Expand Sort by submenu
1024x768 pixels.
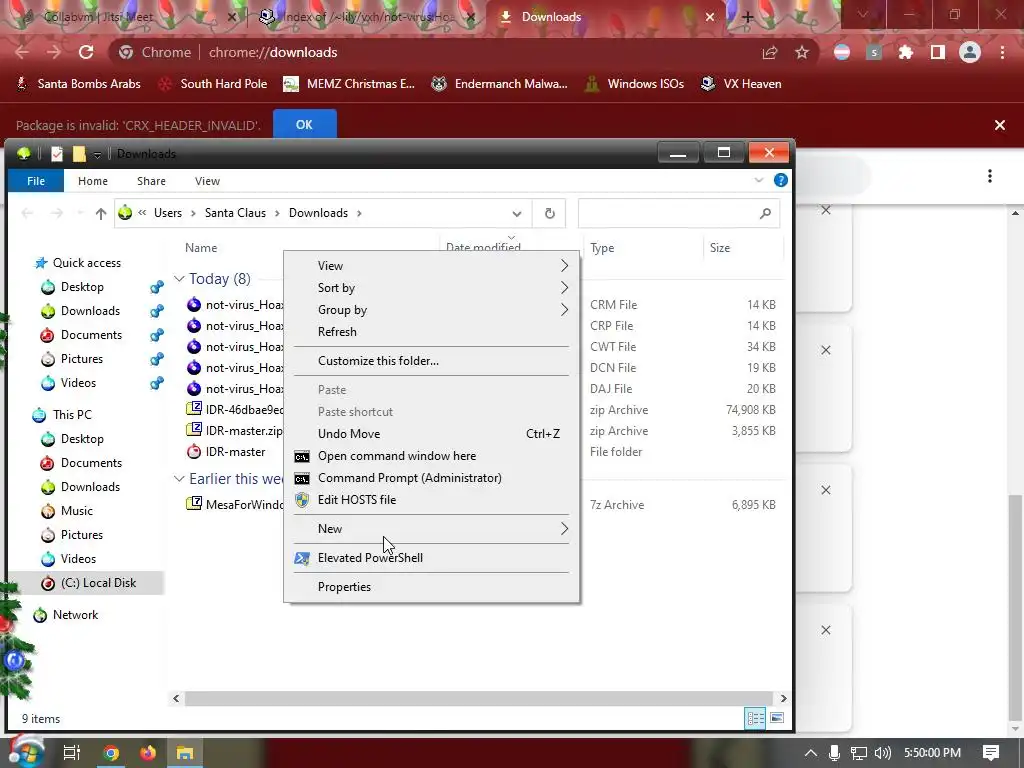[x=432, y=288]
